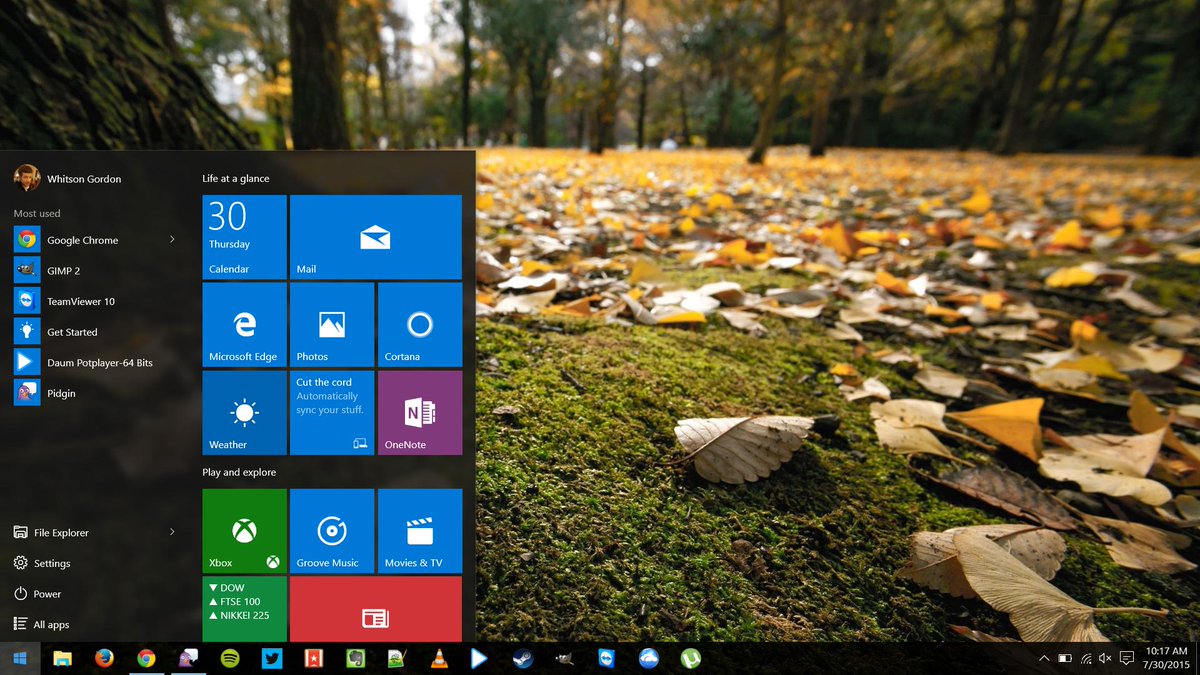Open the Mail tile
This screenshot has height=675, width=1200.
click(x=375, y=236)
